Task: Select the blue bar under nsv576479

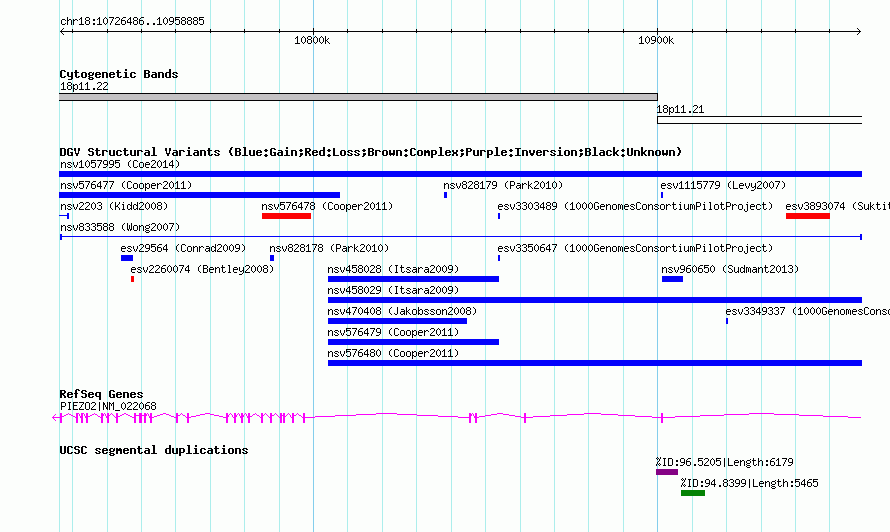Action: 413,342
